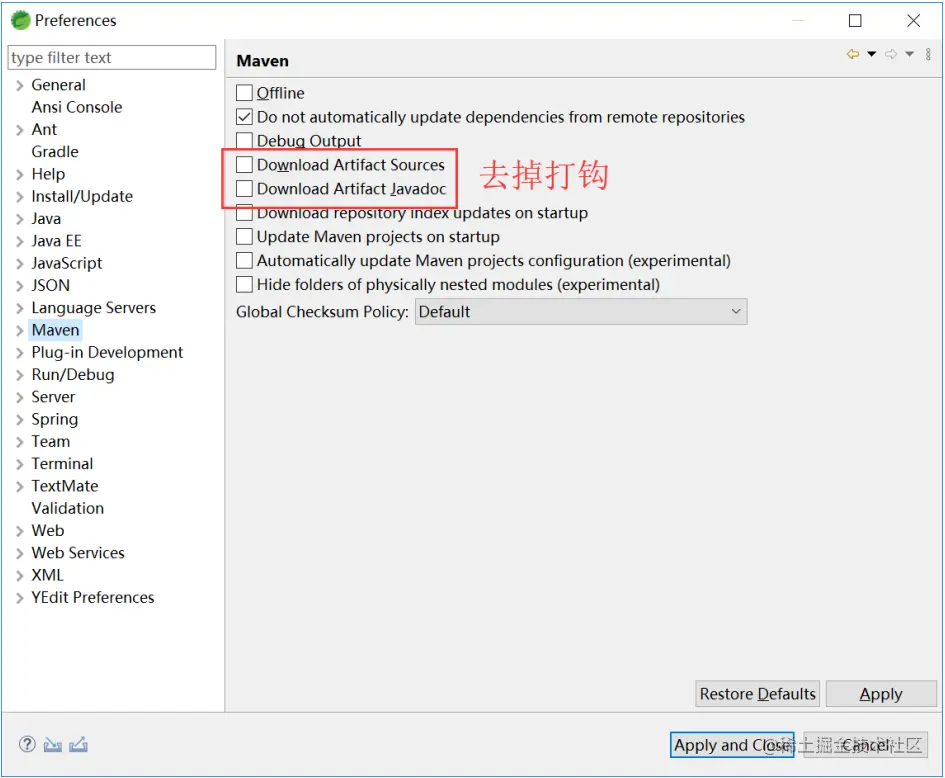Click the import preferences icon
This screenshot has width=945, height=778.
tap(52, 745)
